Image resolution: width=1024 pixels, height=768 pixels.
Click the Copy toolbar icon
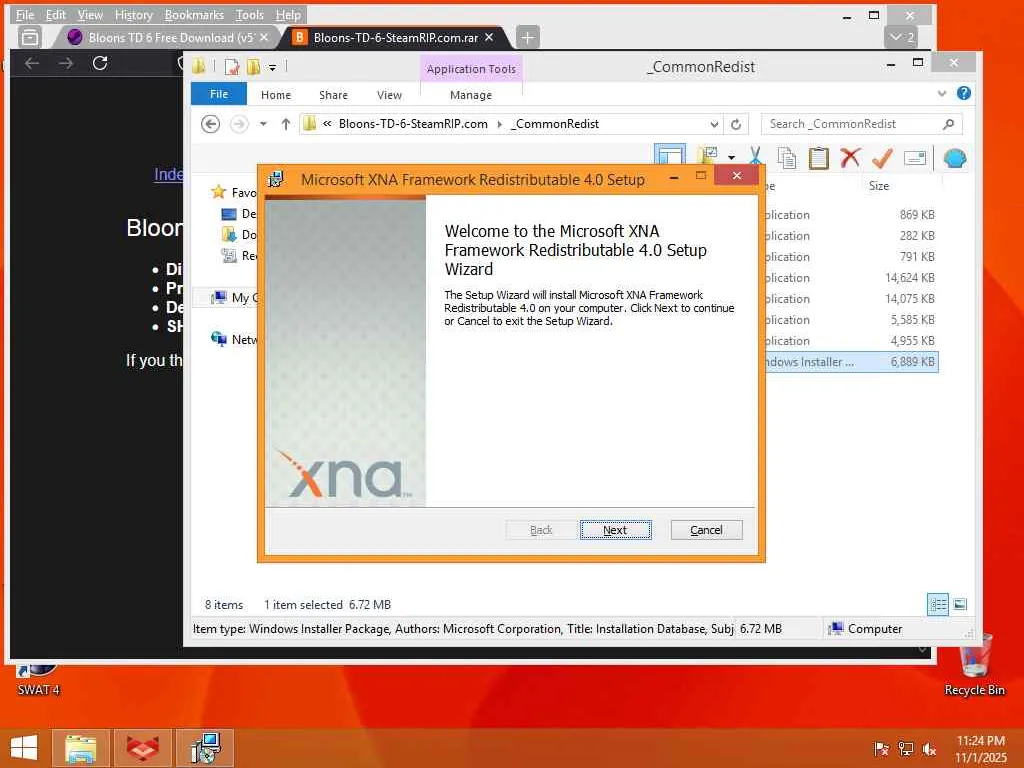coord(787,157)
